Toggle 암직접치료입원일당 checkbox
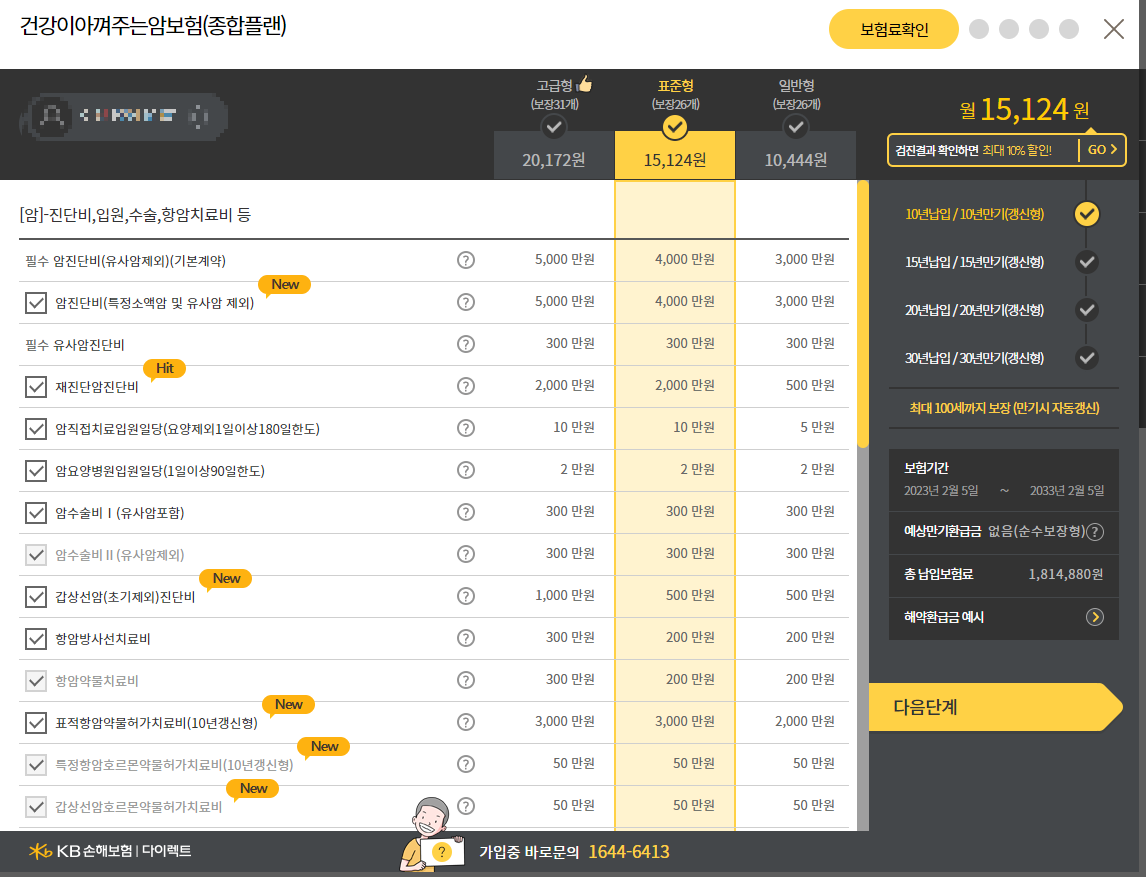The width and height of the screenshot is (1146, 877). (36, 429)
